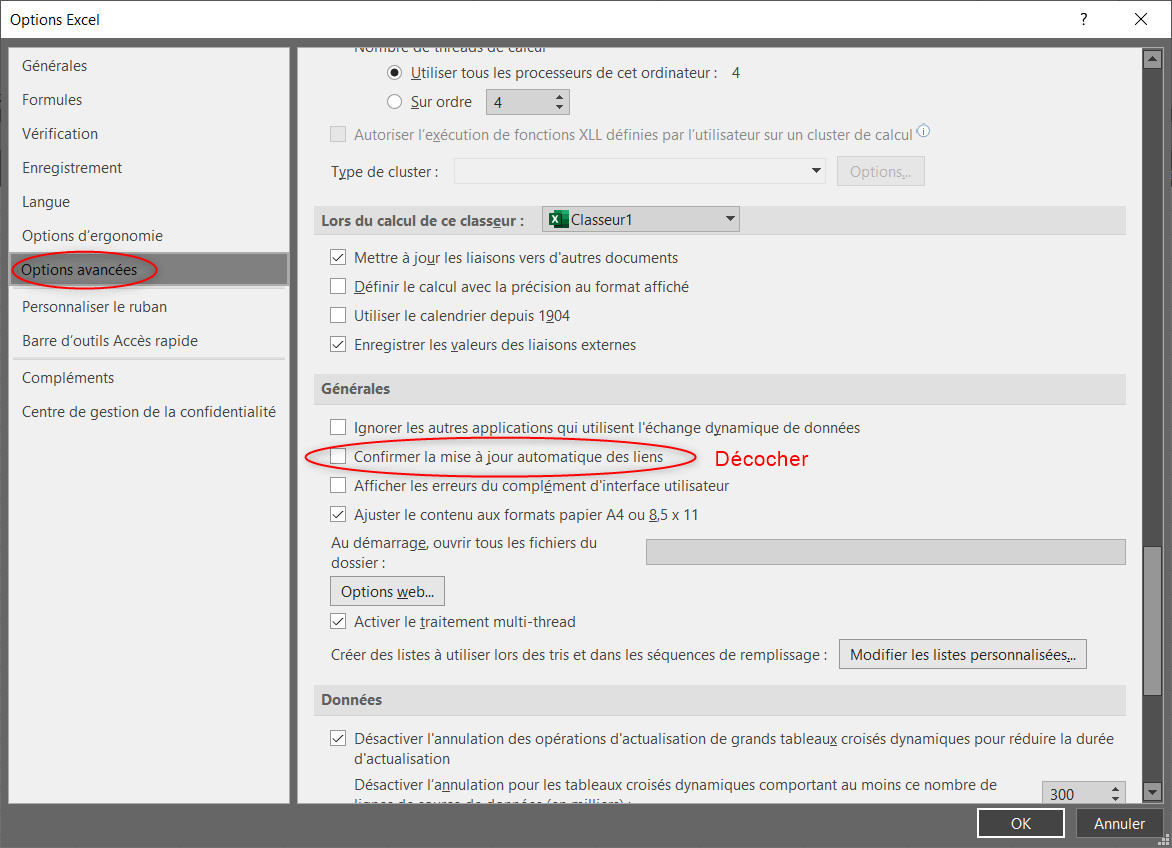Increase the 'Sur ordre' thread count
Image resolution: width=1172 pixels, height=848 pixels.
pyautogui.click(x=559, y=96)
